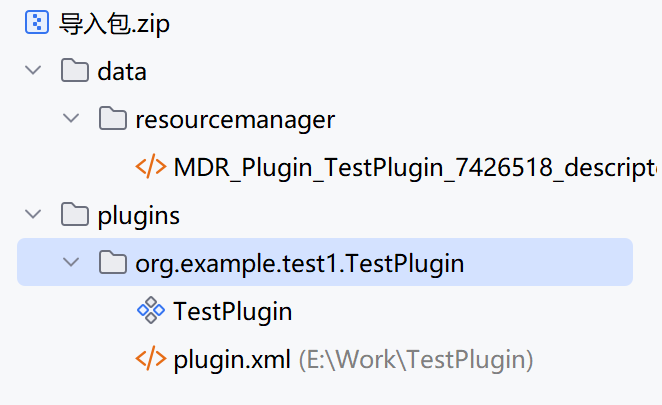The width and height of the screenshot is (662, 405).
Task: Select the TestPlugin module entry
Action: click(x=232, y=311)
